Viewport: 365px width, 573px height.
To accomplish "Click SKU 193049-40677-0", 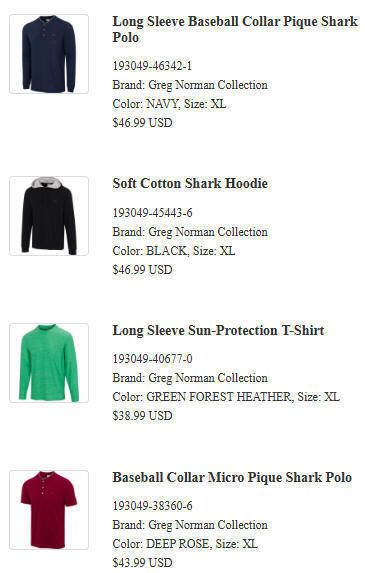I will pos(152,359).
